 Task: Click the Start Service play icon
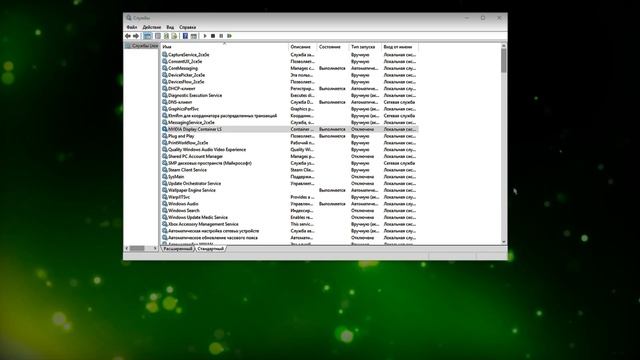(x=205, y=36)
